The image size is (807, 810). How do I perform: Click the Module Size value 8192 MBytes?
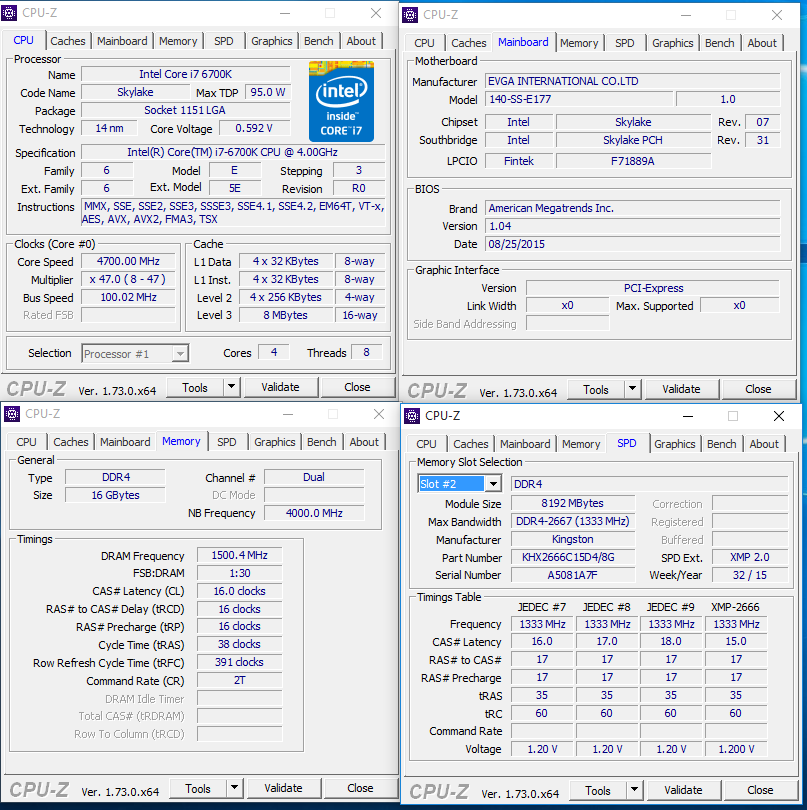tap(573, 503)
